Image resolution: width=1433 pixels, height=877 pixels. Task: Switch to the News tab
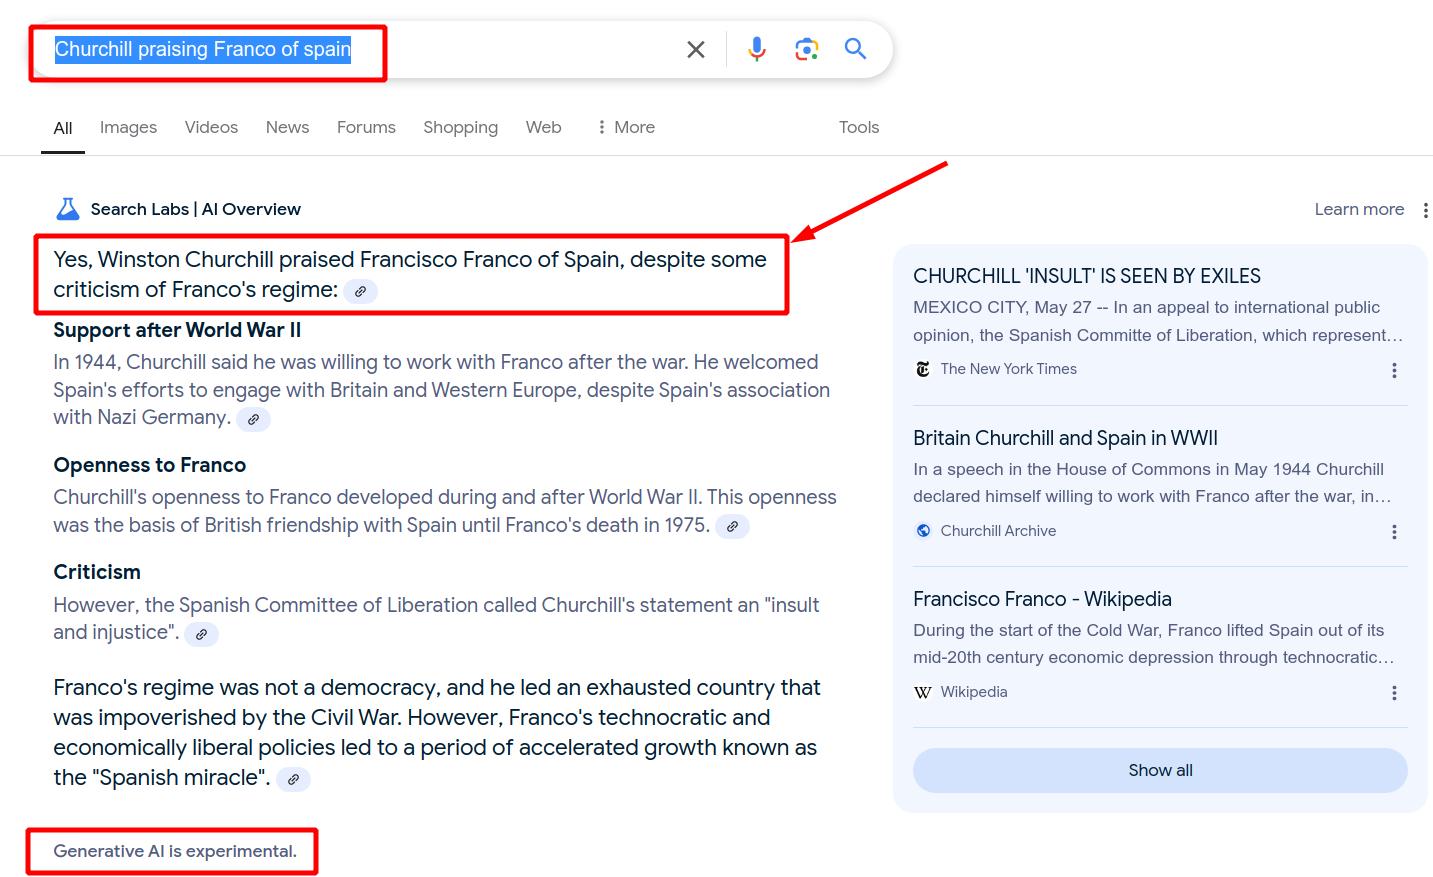coord(287,127)
